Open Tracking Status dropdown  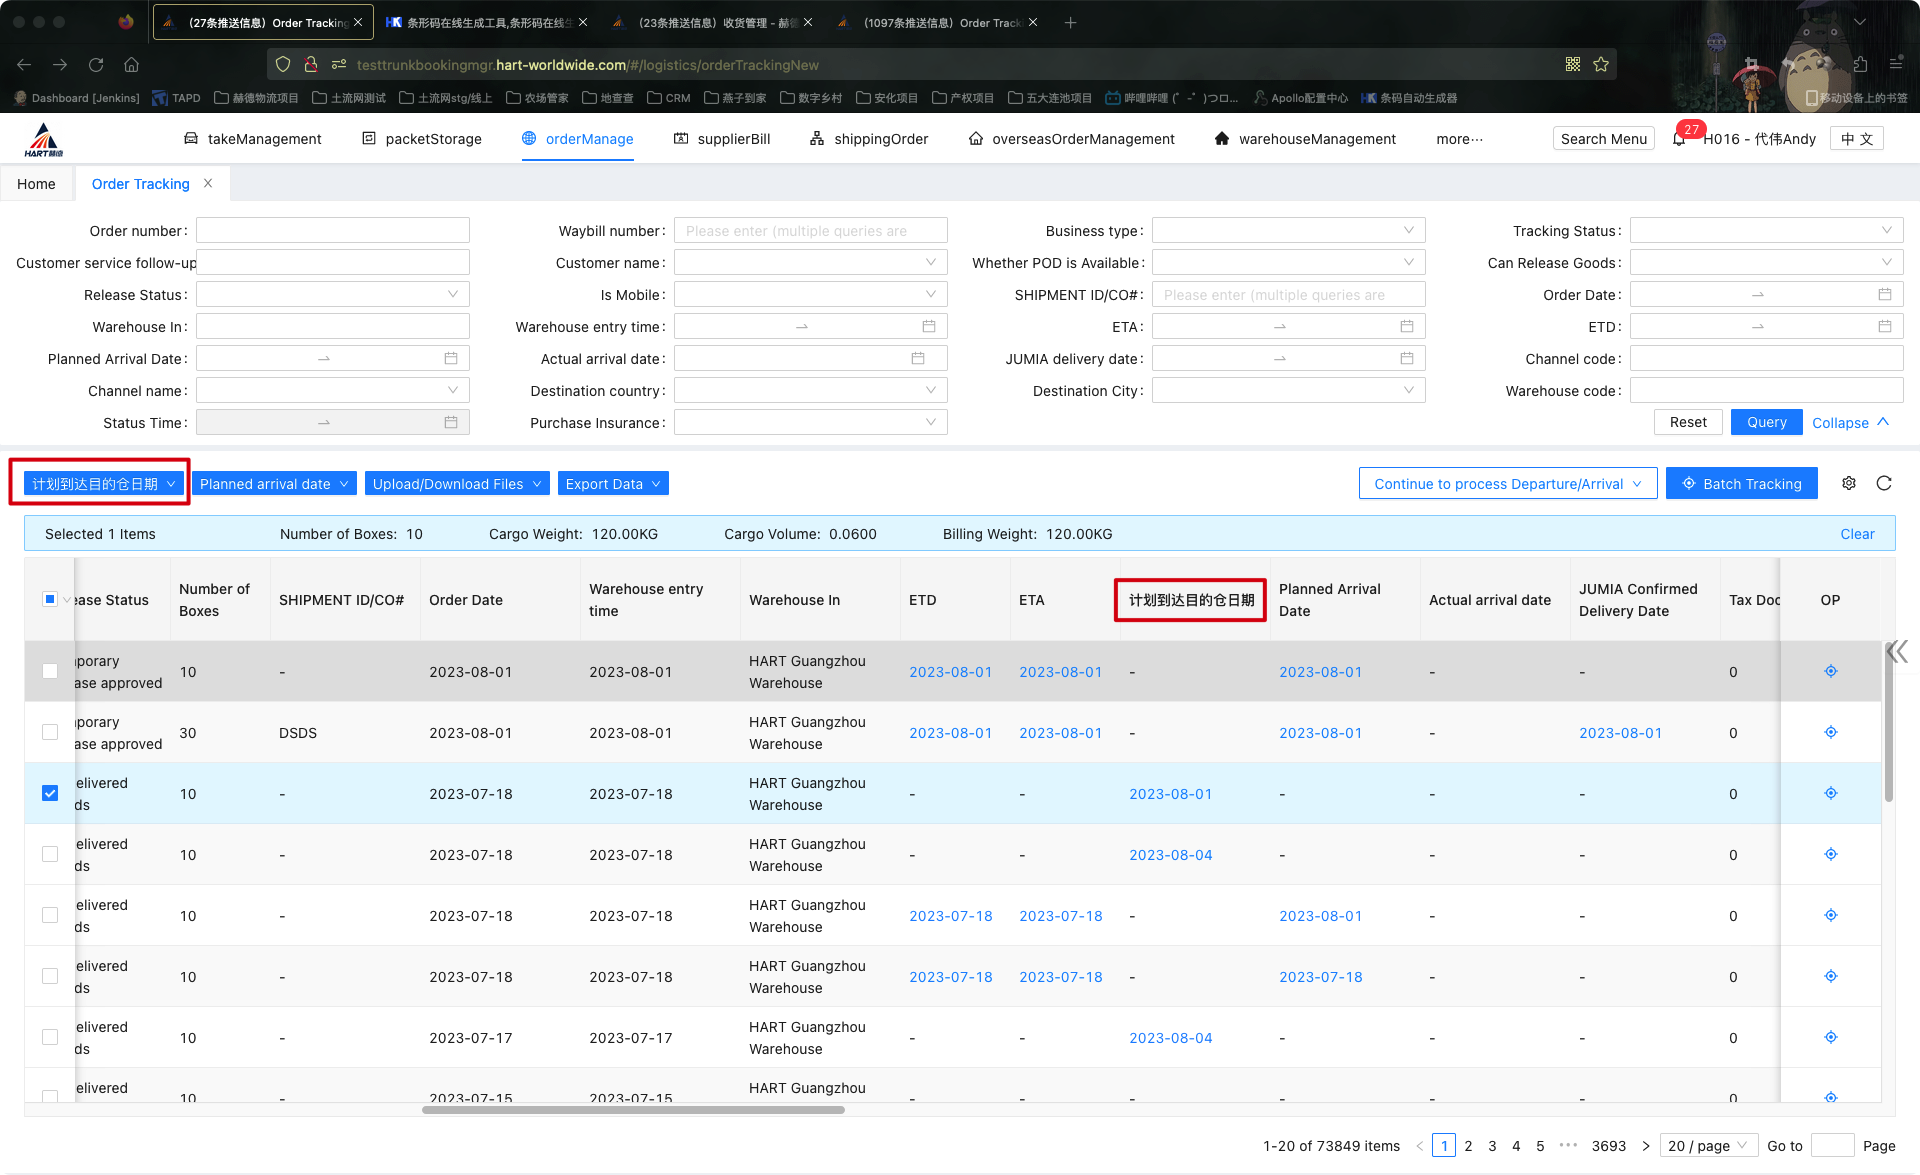point(1766,231)
